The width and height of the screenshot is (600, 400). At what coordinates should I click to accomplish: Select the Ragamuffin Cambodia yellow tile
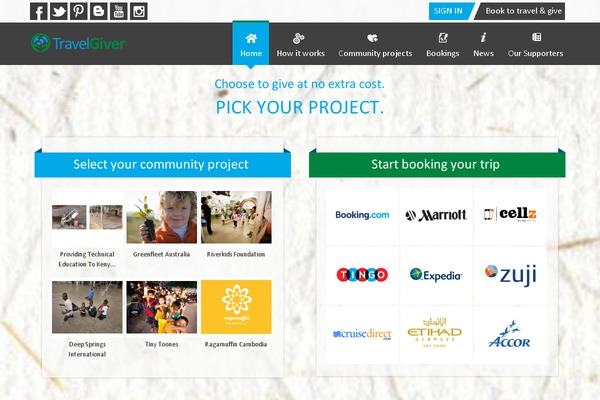coord(236,307)
